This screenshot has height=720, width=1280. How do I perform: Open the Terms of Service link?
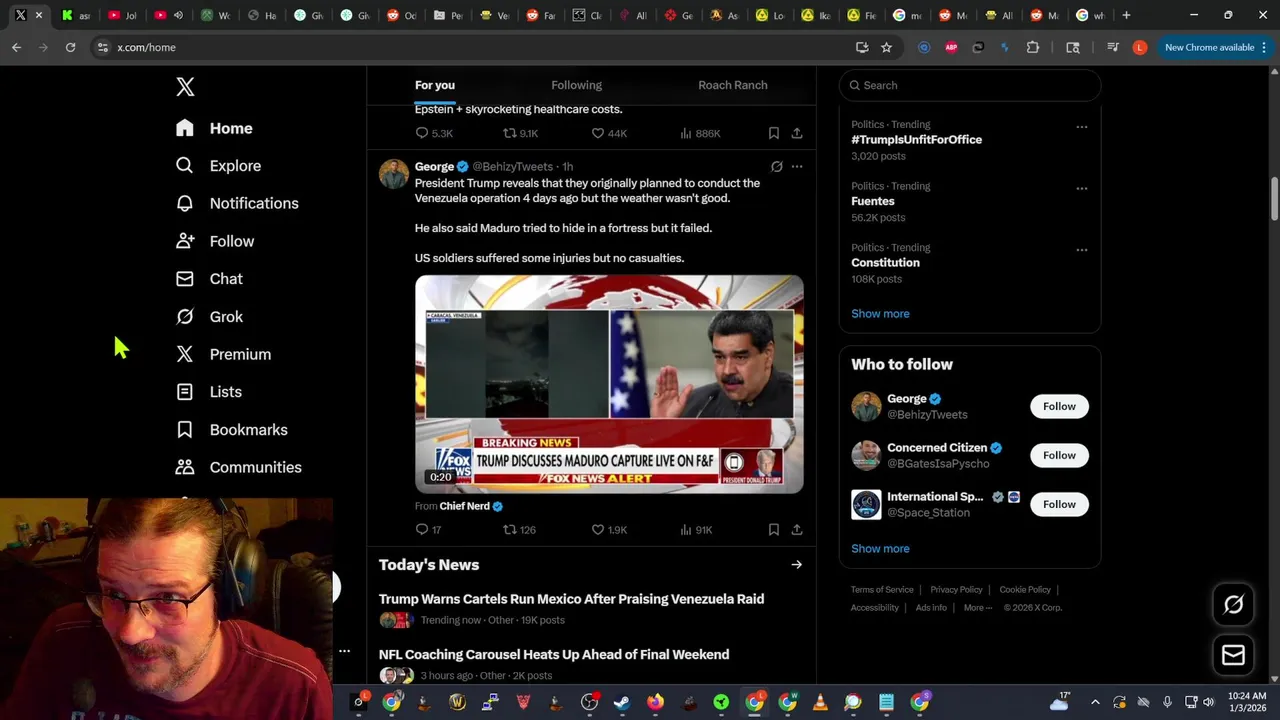[x=882, y=590]
